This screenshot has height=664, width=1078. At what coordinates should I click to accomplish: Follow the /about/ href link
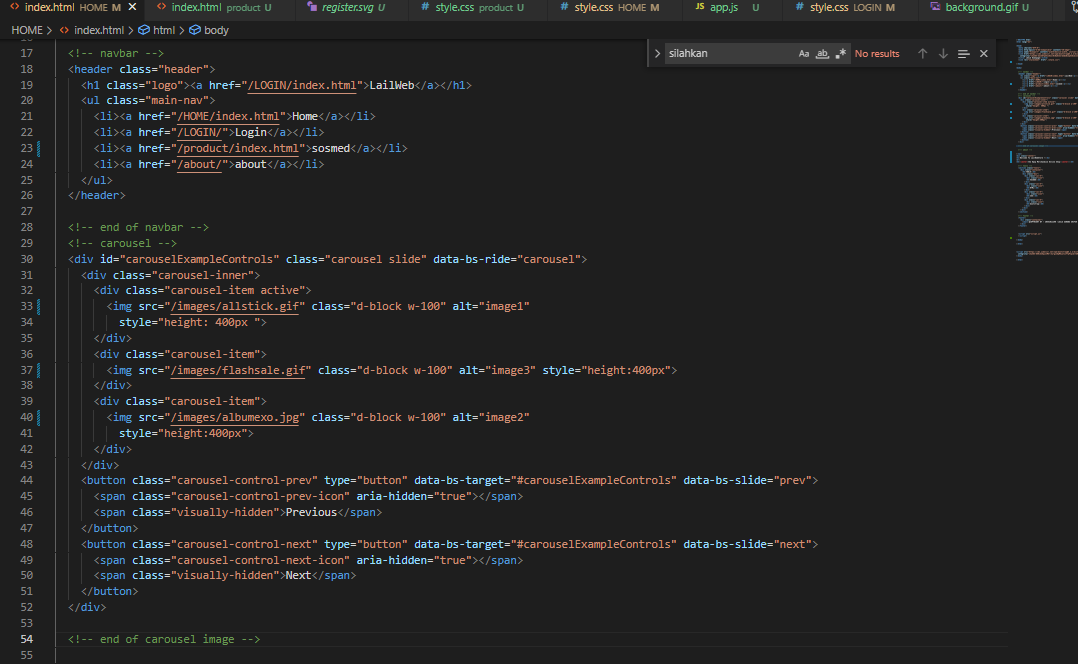pos(199,164)
